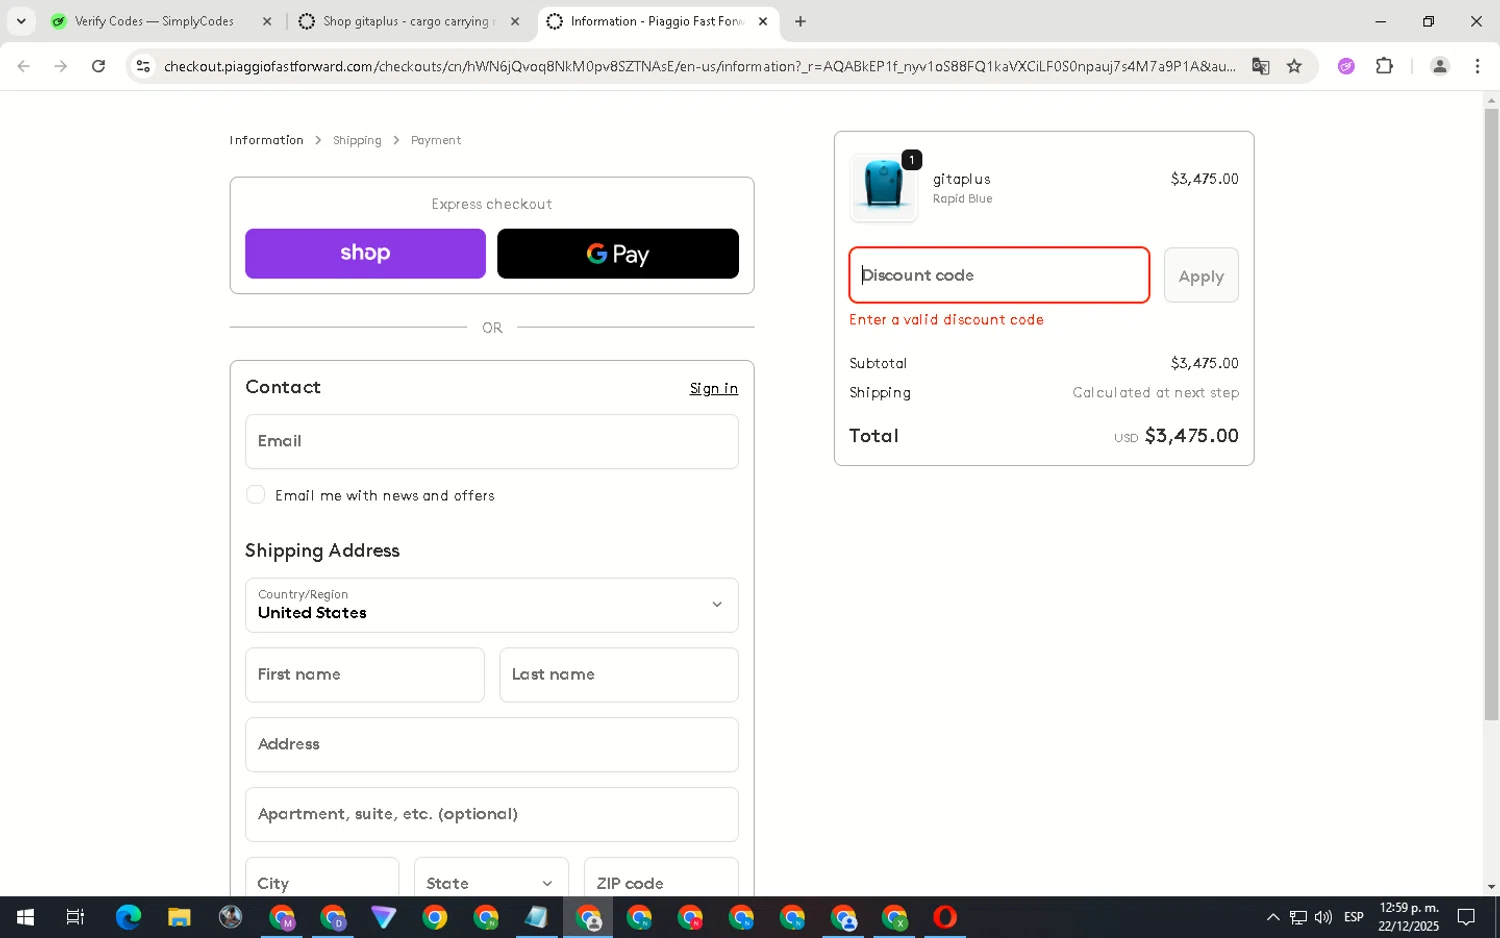
Task: Open the translate page icon
Action: click(1260, 66)
